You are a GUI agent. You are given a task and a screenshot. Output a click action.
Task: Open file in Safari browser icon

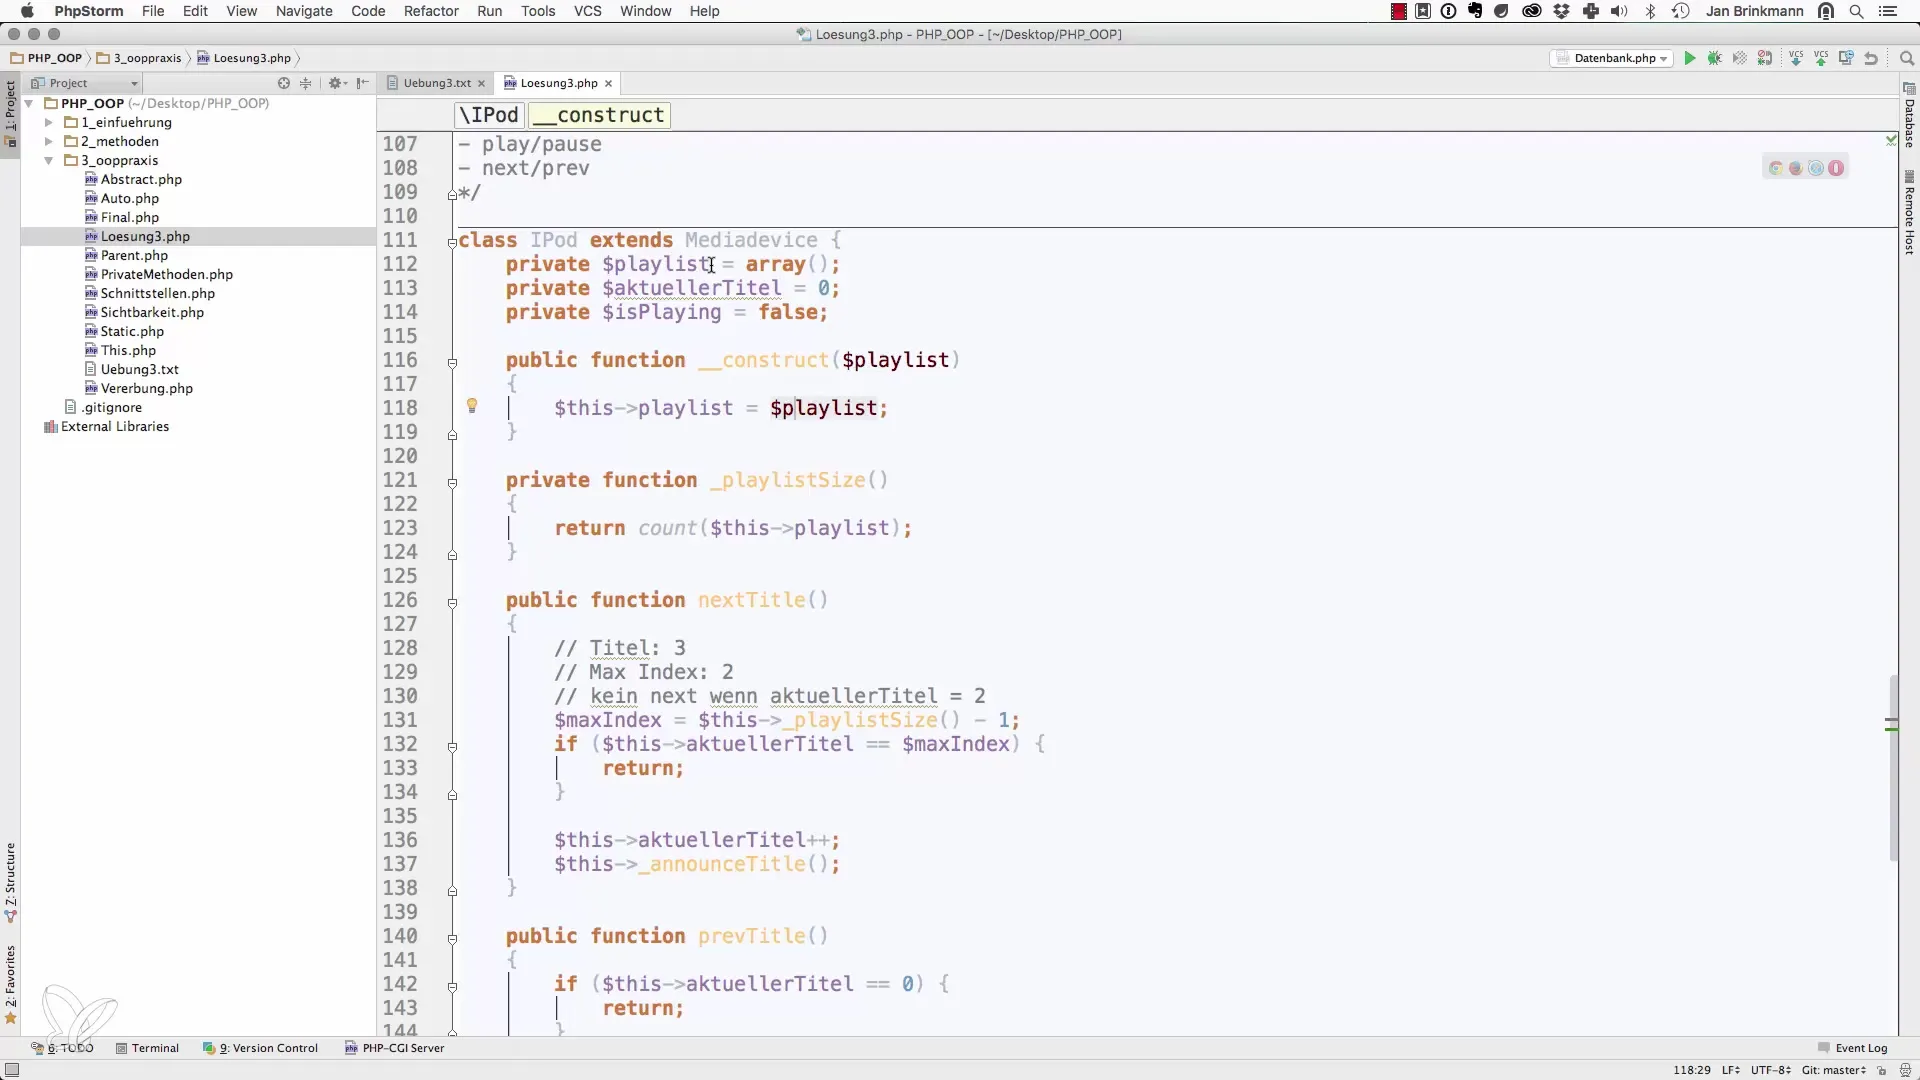1816,168
